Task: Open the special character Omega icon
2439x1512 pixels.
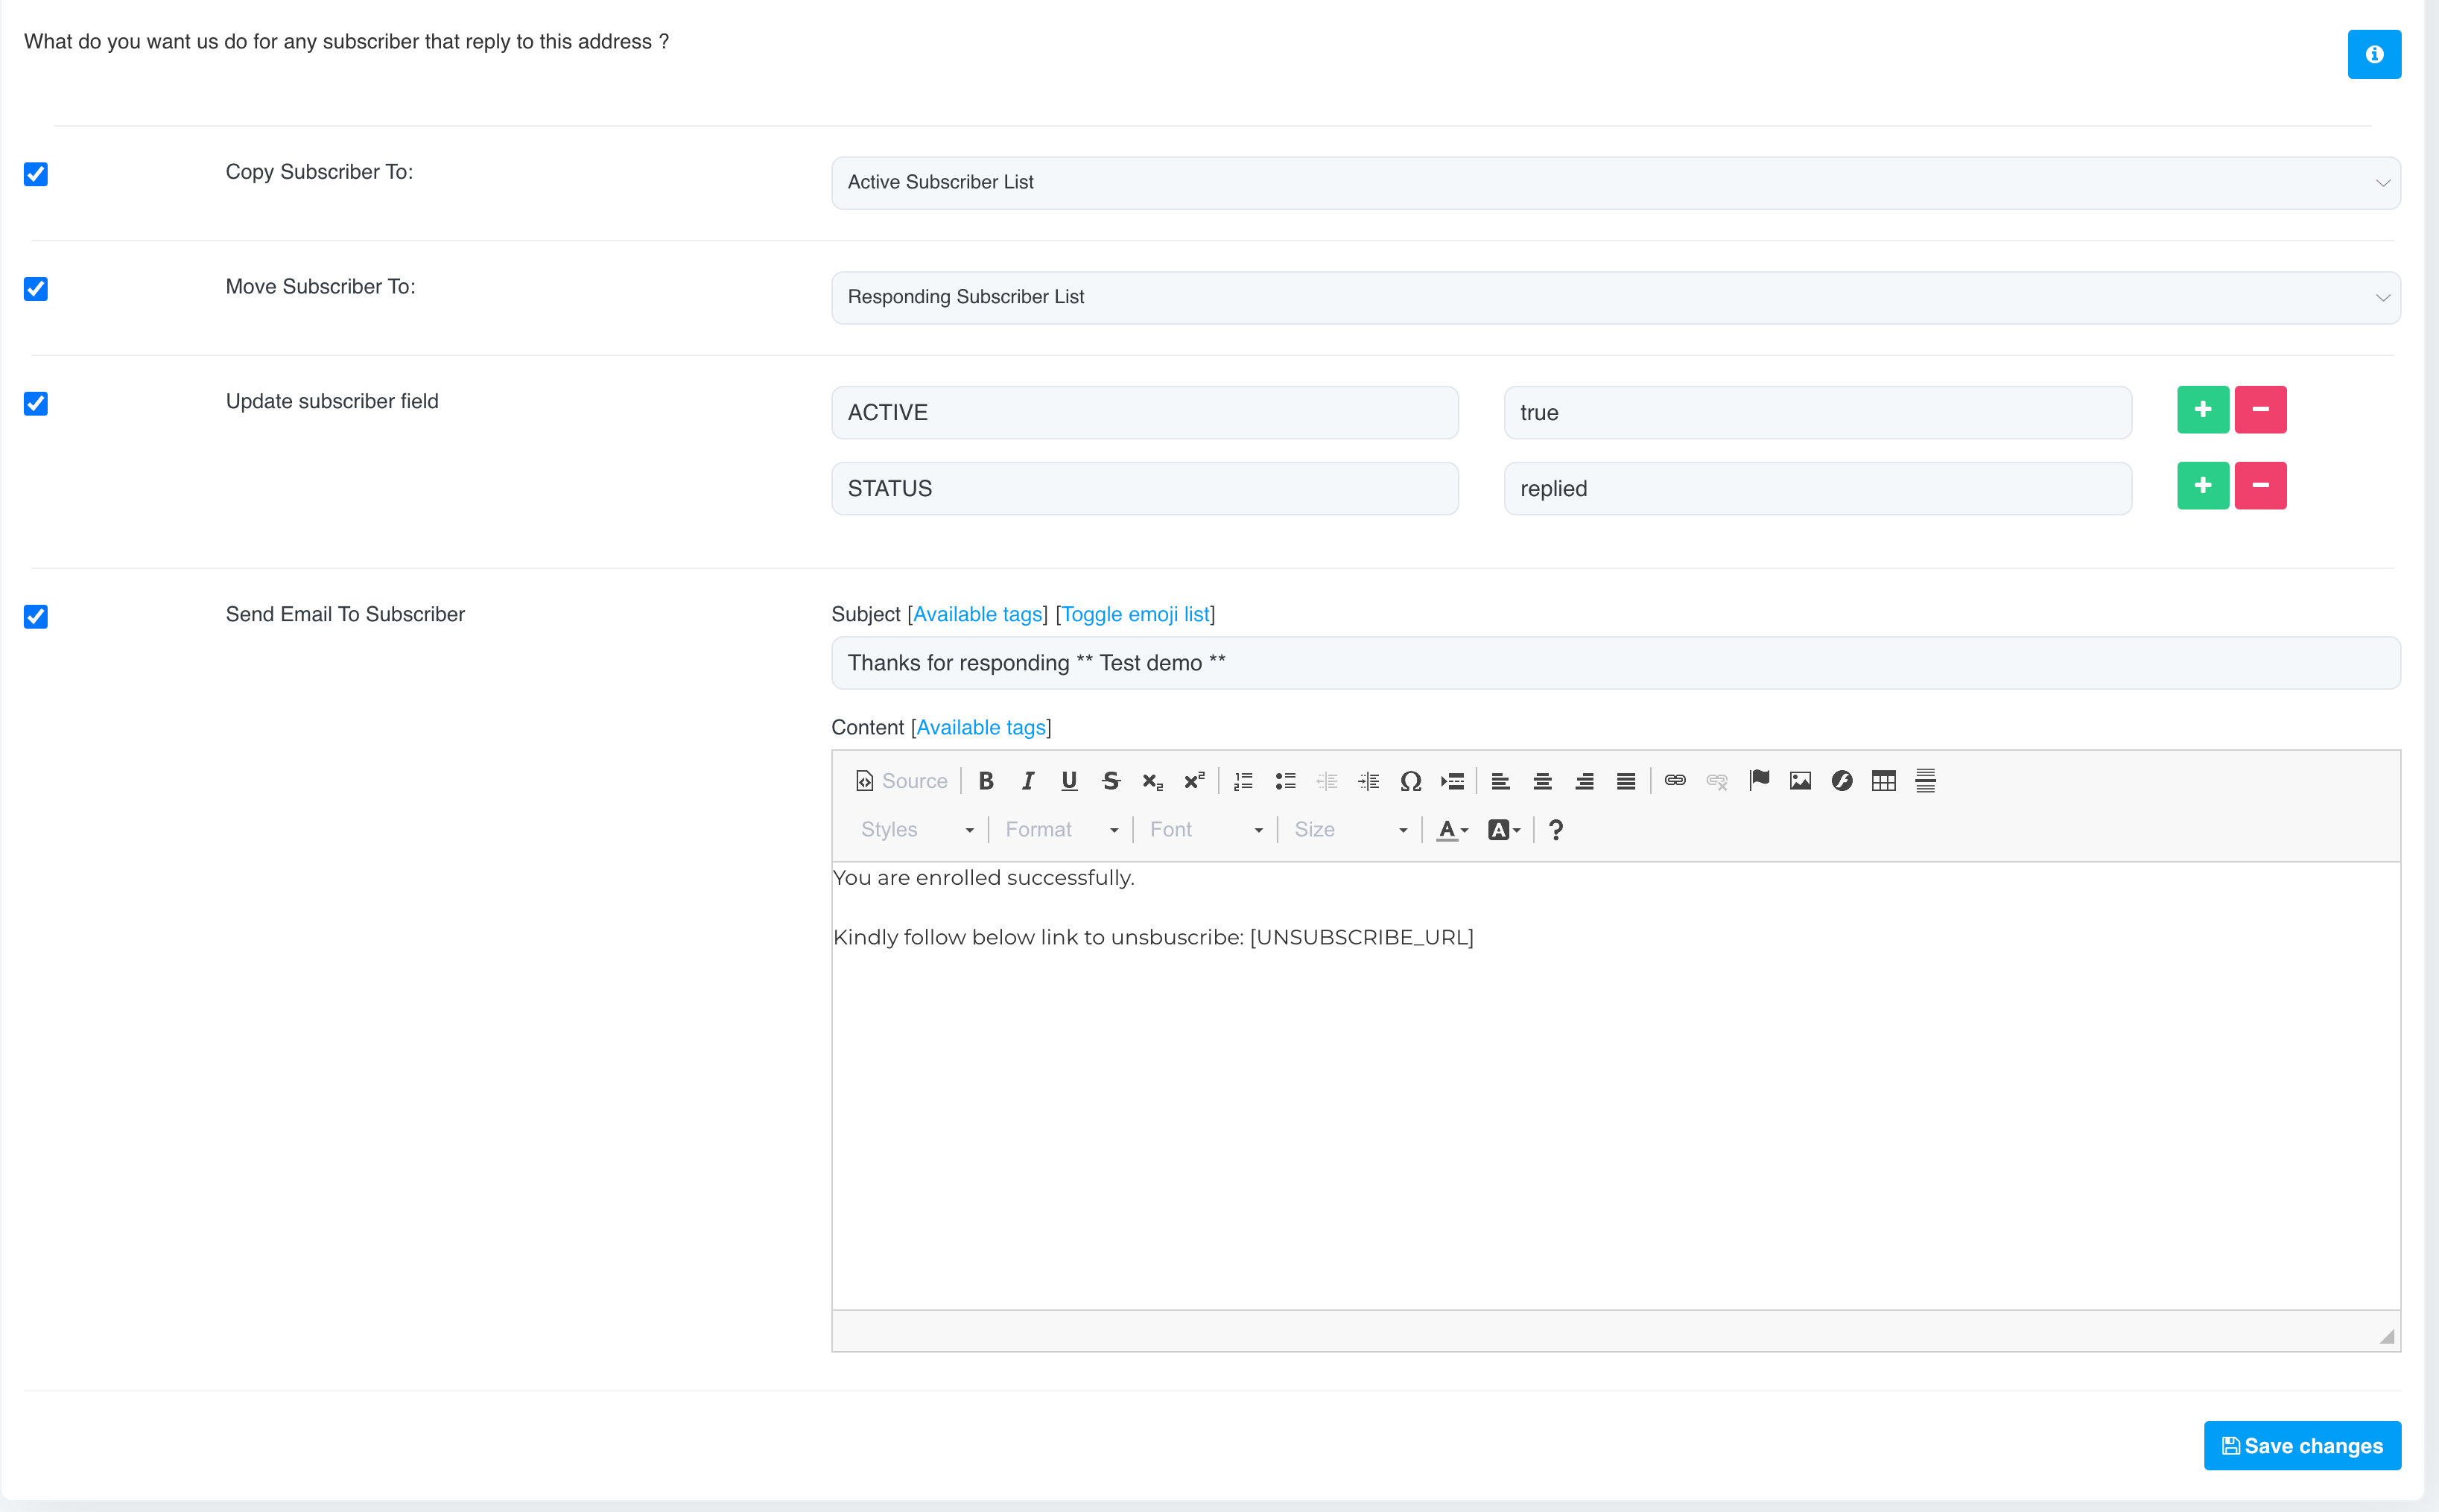Action: (x=1410, y=781)
